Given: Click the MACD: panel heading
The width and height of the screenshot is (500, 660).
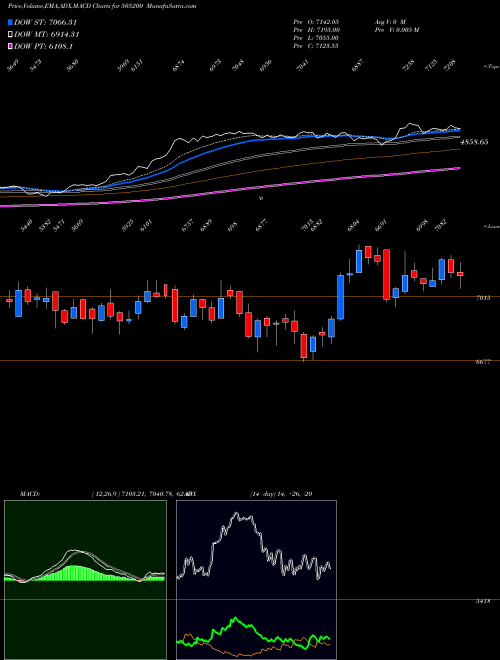Looking at the screenshot, I should click(x=30, y=494).
